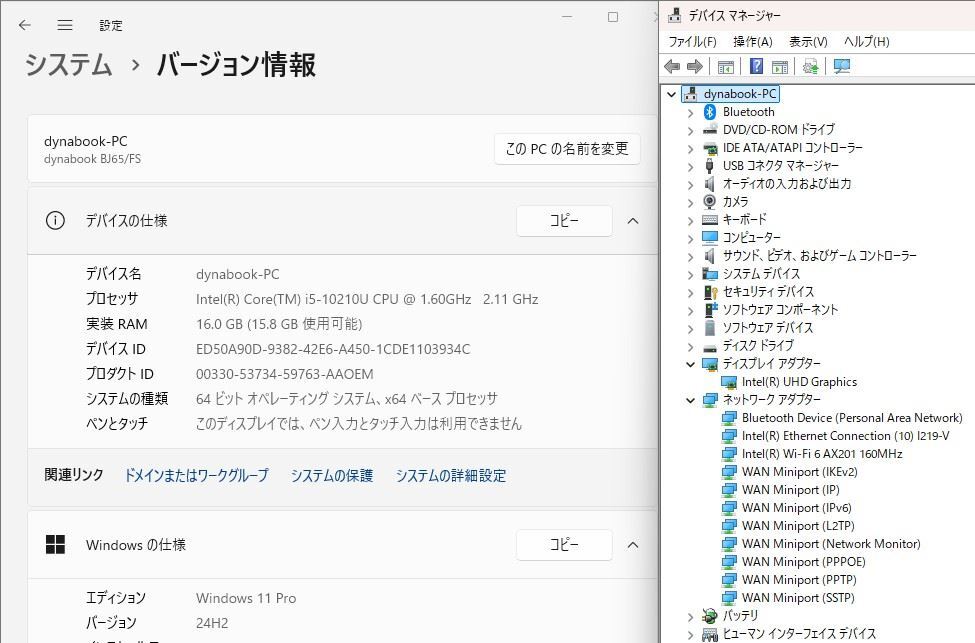Select WAN Miniport (IKEv2)
Image resolution: width=975 pixels, height=643 pixels.
click(x=799, y=472)
